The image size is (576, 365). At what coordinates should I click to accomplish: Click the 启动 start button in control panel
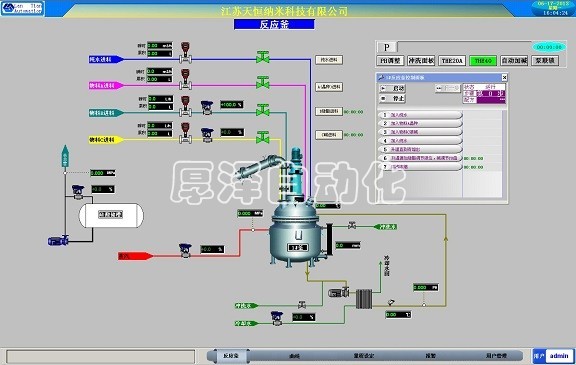(392, 88)
